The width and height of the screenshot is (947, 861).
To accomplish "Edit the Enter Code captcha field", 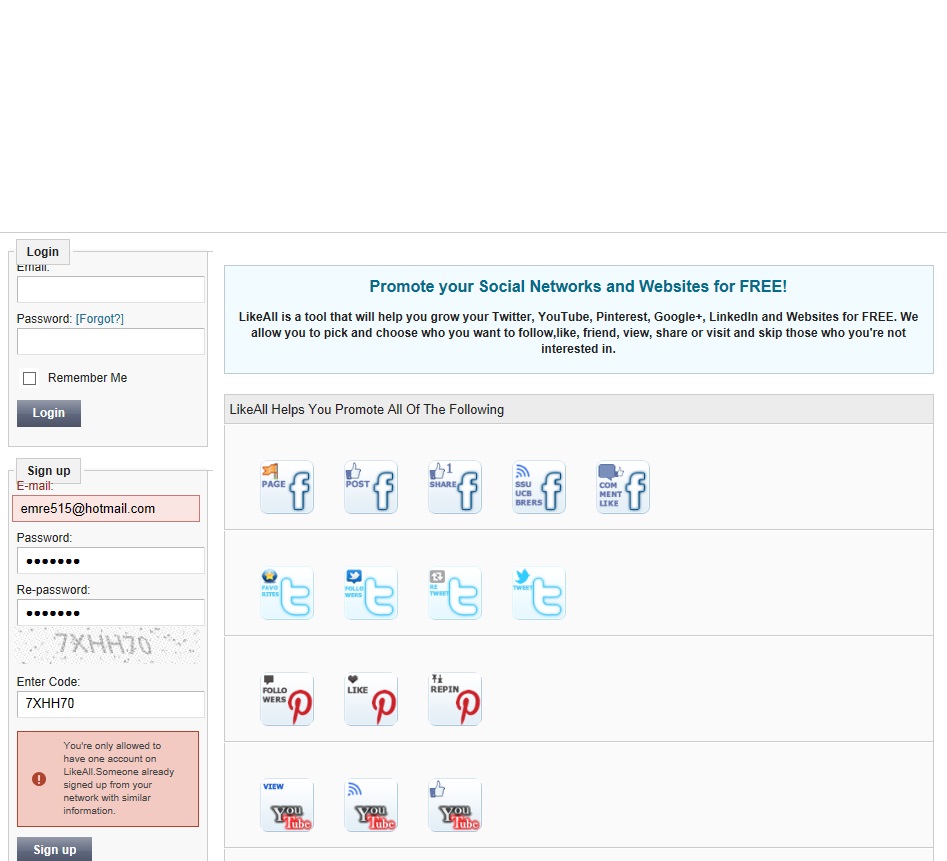I will (x=111, y=704).
